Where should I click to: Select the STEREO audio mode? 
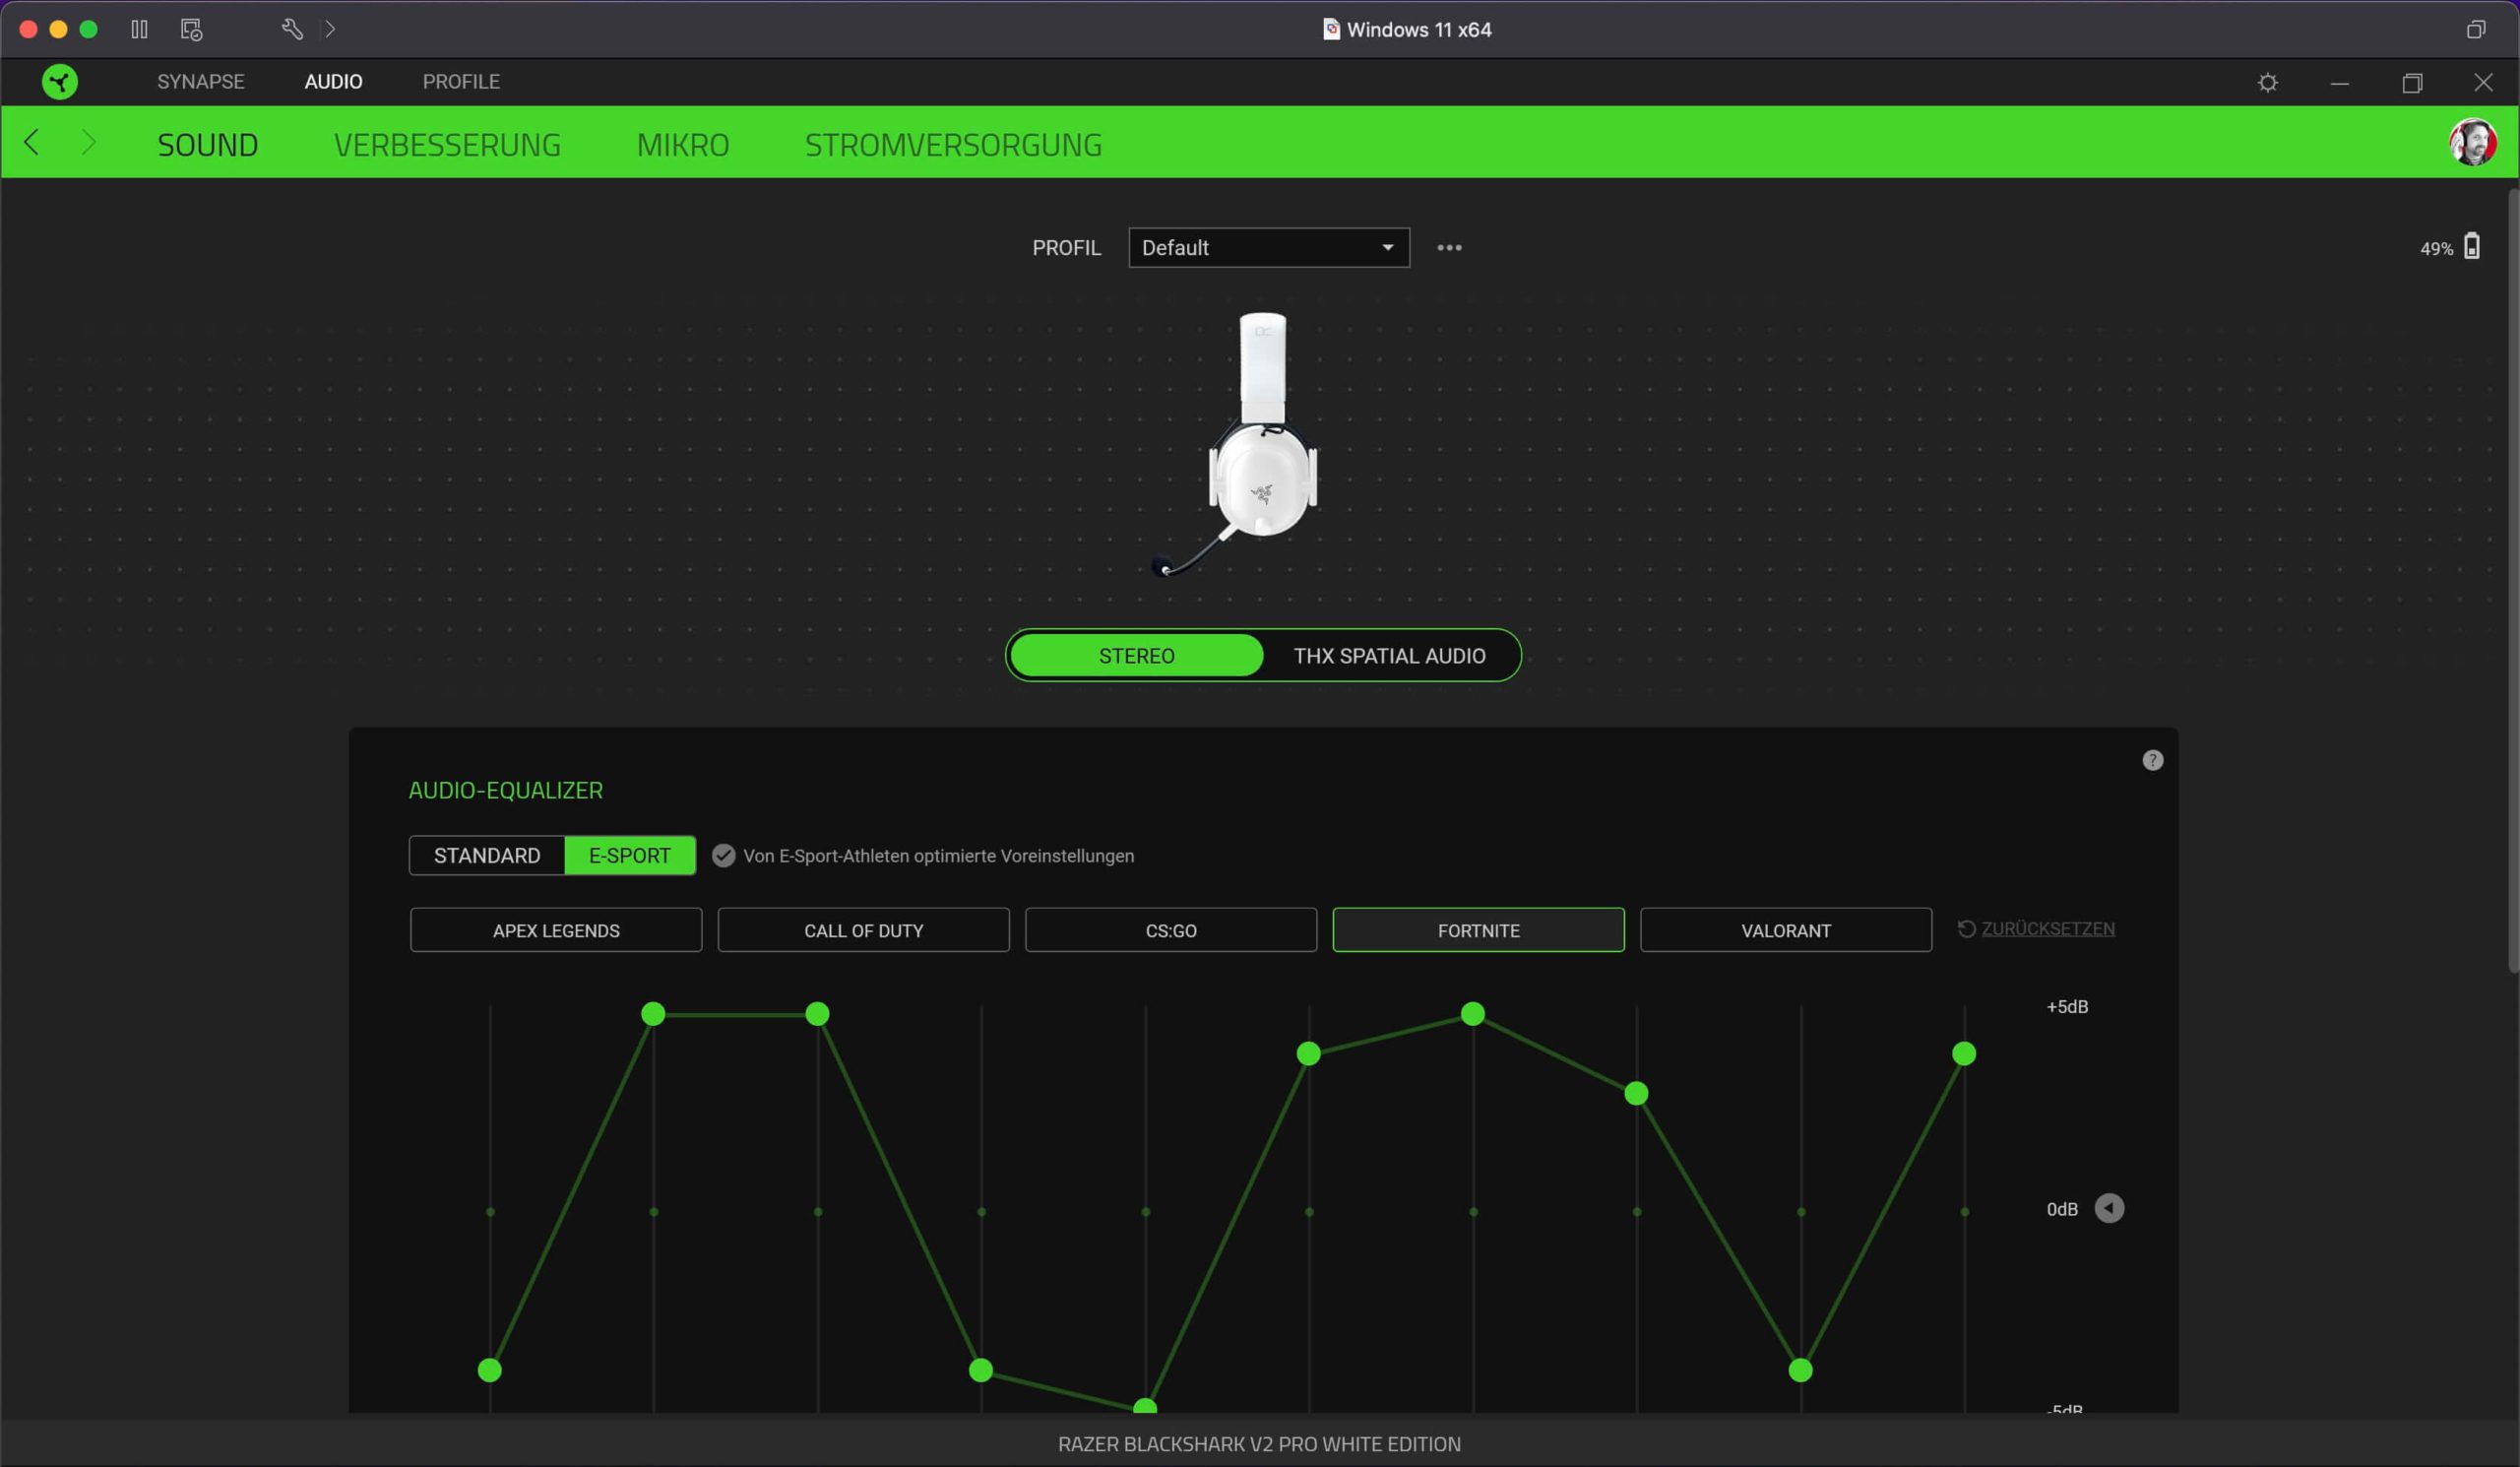(x=1136, y=656)
